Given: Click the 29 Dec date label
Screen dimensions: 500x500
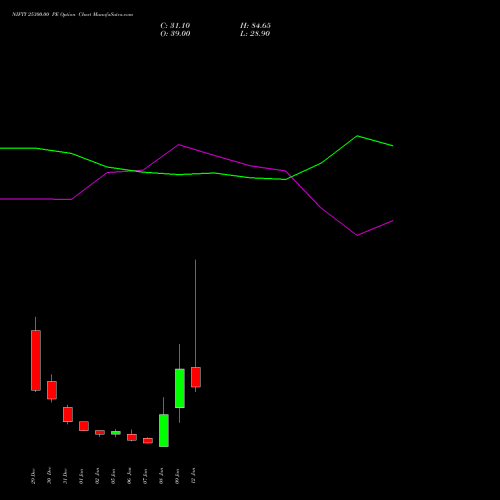Looking at the screenshot, I should click(x=33, y=476).
